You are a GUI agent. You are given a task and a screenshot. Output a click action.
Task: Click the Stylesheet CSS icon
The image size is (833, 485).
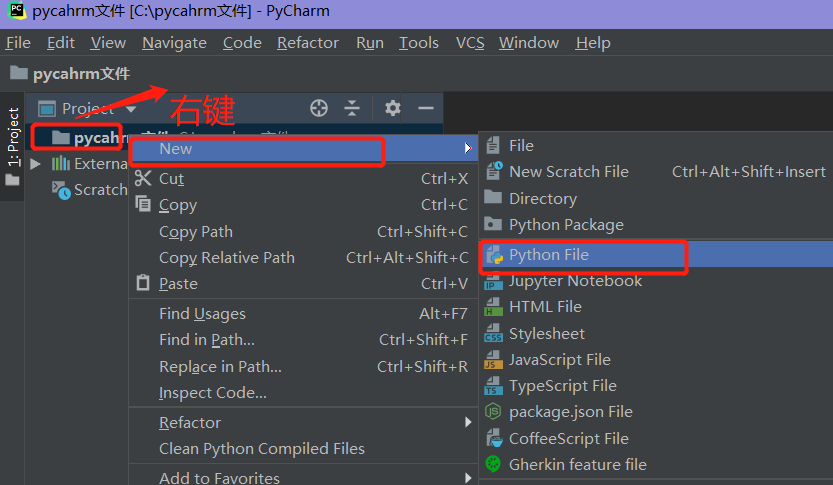pos(493,334)
